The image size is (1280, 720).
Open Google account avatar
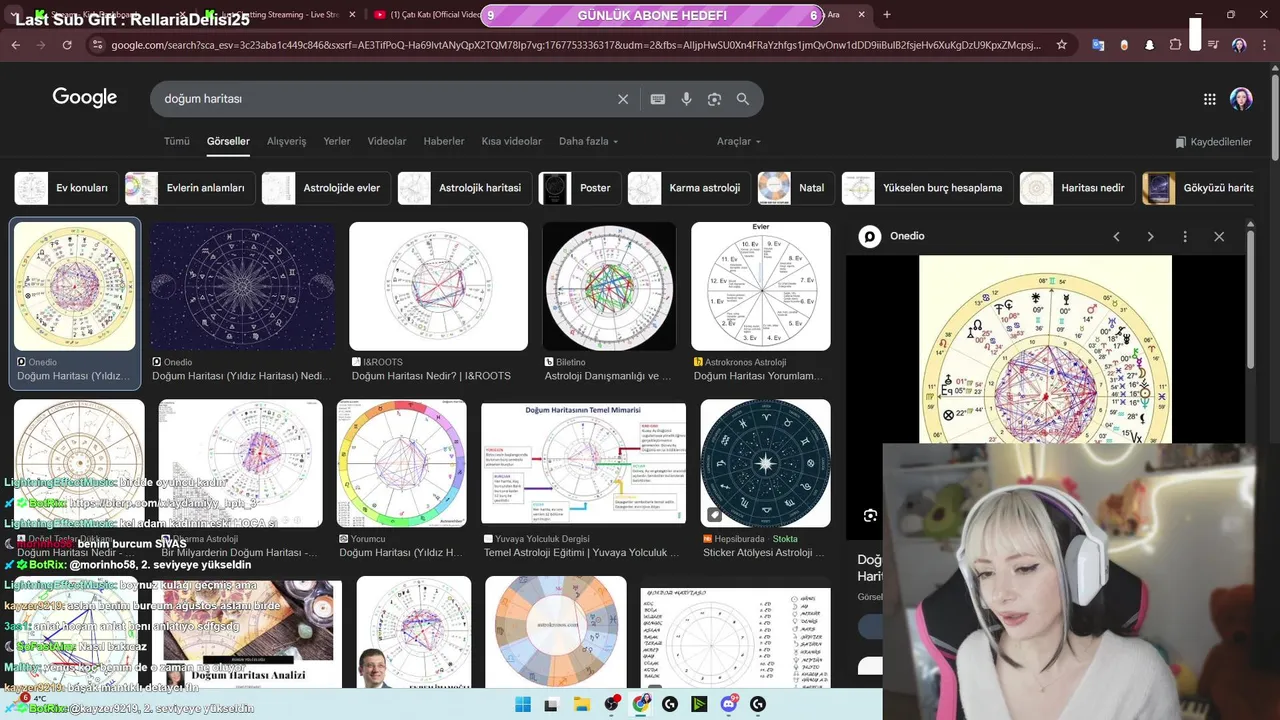tap(1241, 99)
